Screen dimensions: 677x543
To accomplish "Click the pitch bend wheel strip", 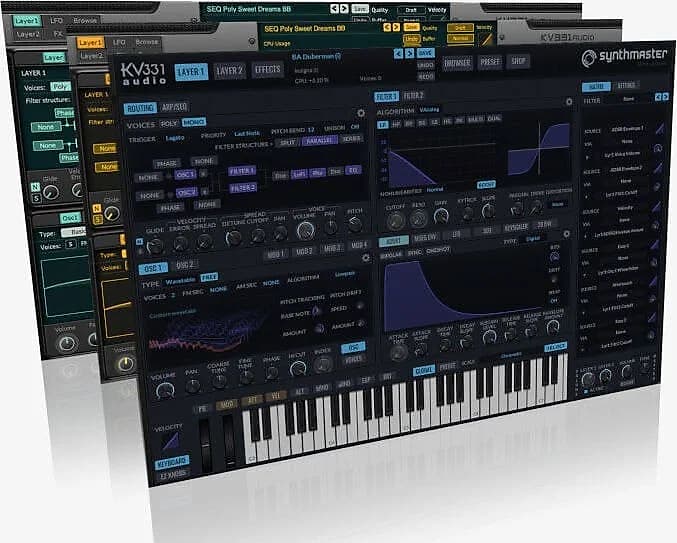I will coord(205,445).
